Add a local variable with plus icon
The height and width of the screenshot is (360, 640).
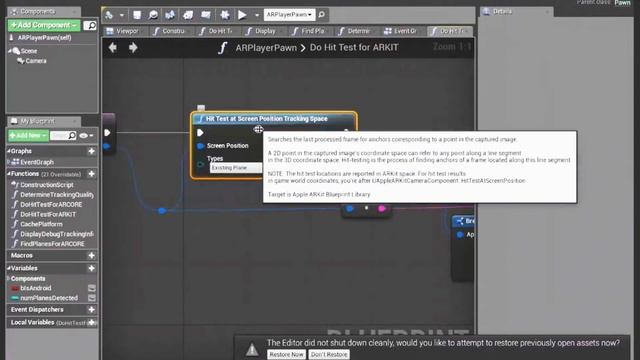click(x=91, y=322)
